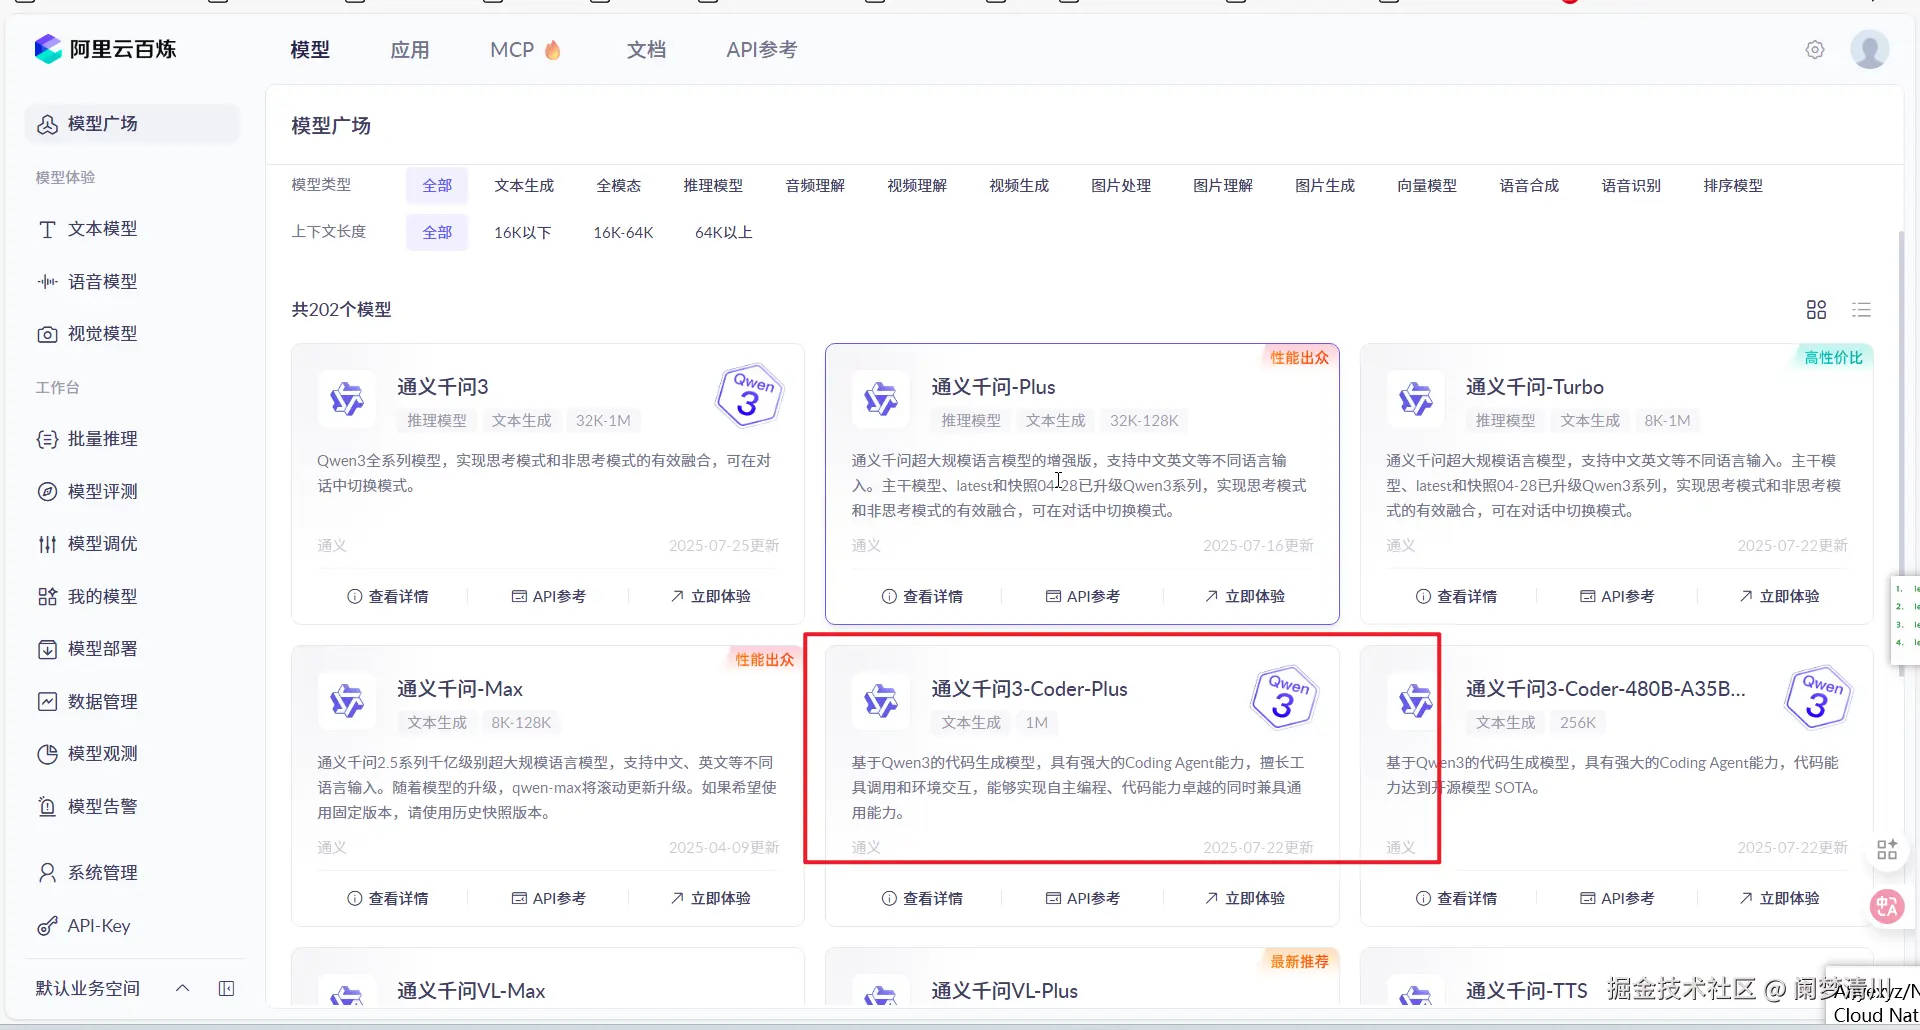Open the 文档 top navigation tab
The height and width of the screenshot is (1030, 1920).
point(646,50)
